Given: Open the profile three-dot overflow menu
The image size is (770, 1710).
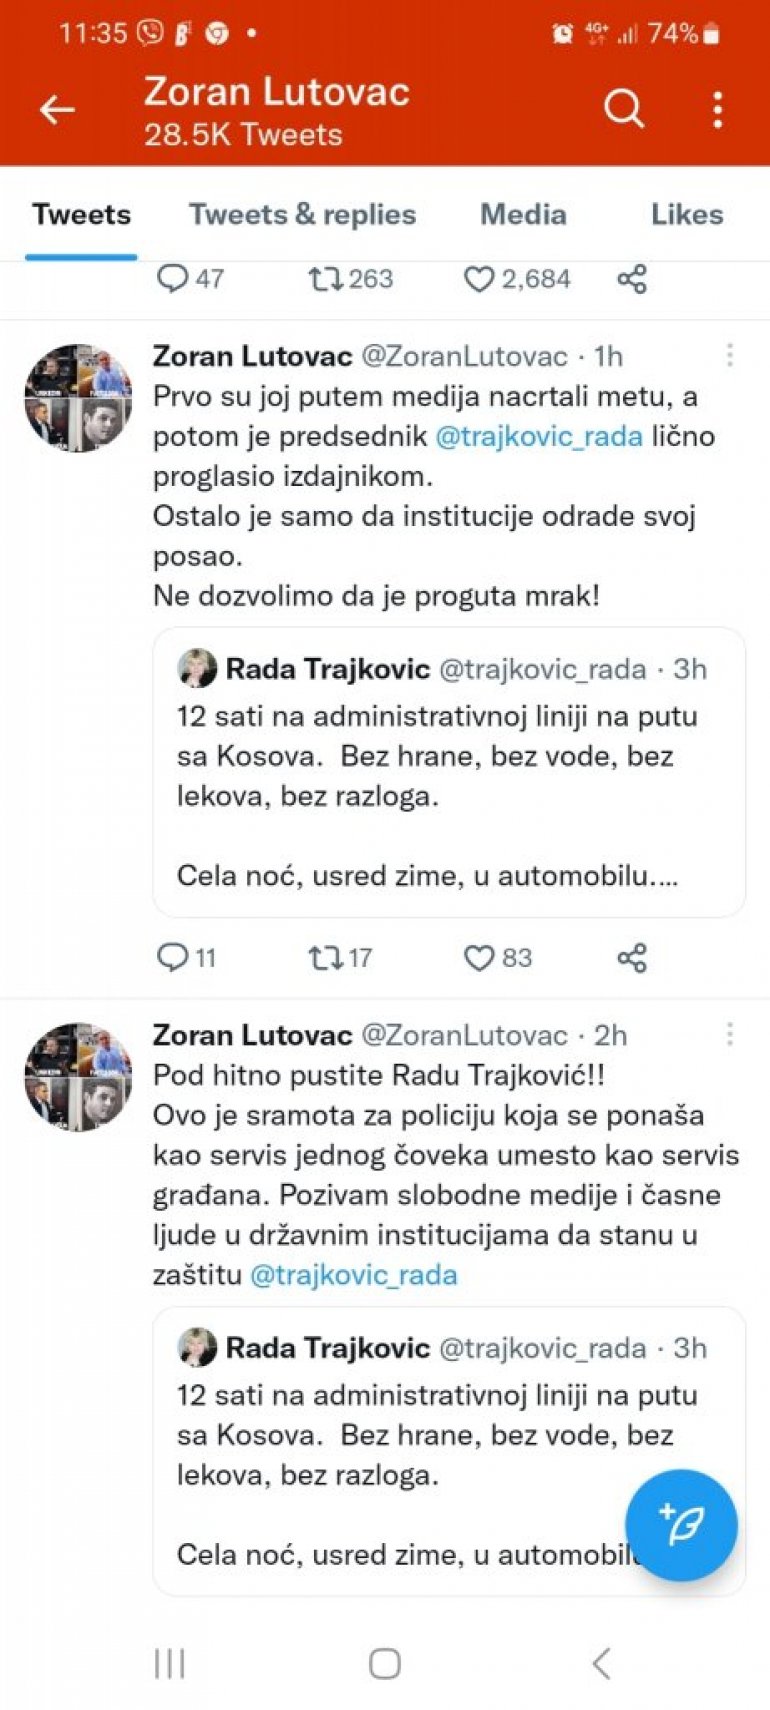Looking at the screenshot, I should 717,110.
